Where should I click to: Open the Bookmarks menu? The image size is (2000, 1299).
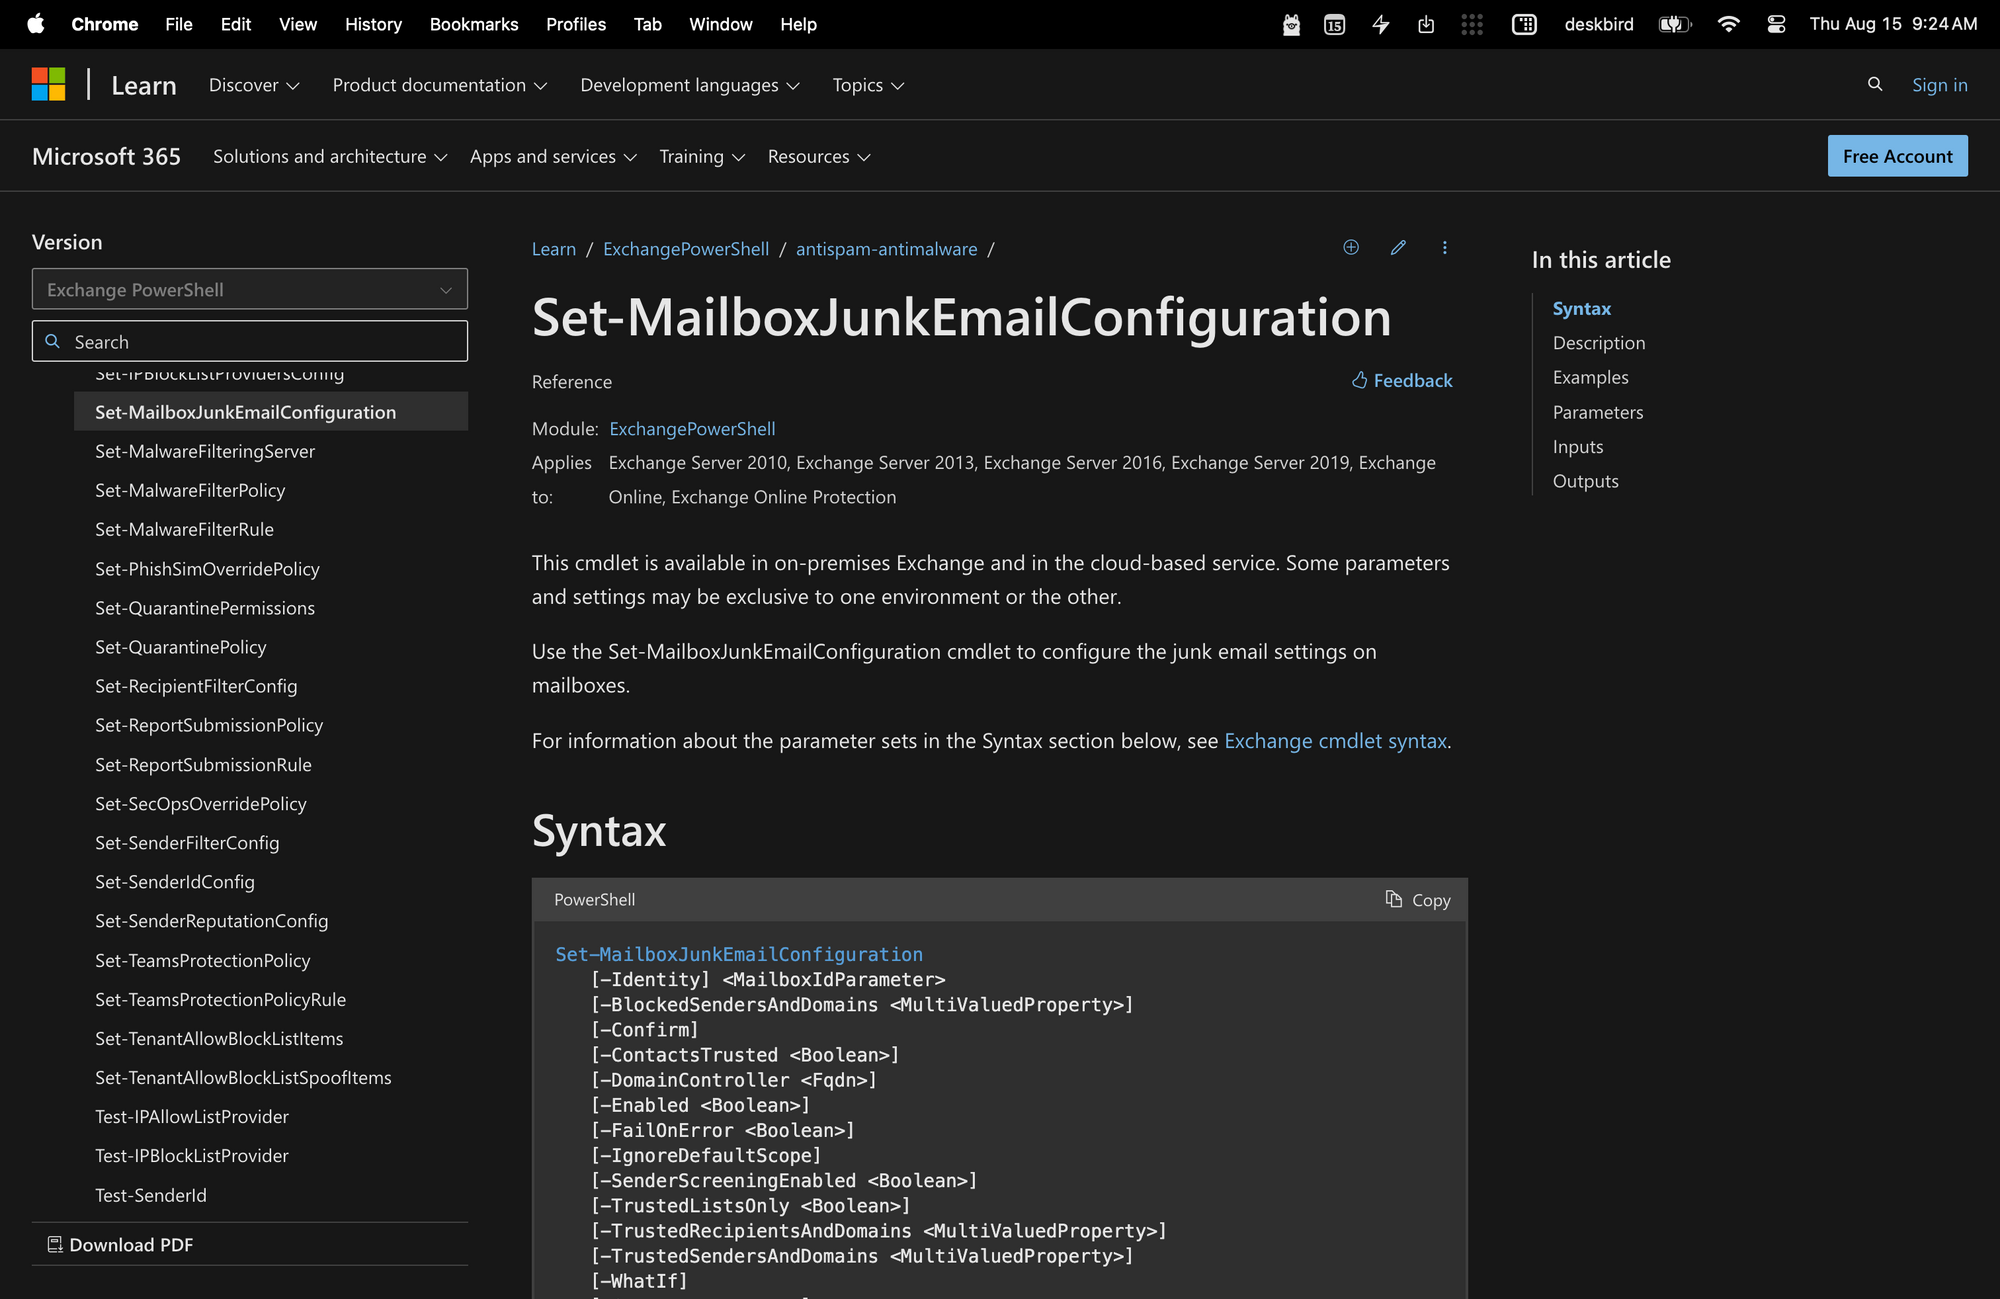point(474,24)
